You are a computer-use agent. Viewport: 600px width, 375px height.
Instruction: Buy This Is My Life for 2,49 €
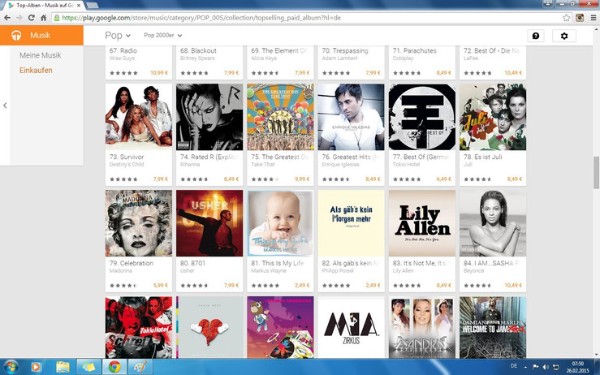(302, 285)
